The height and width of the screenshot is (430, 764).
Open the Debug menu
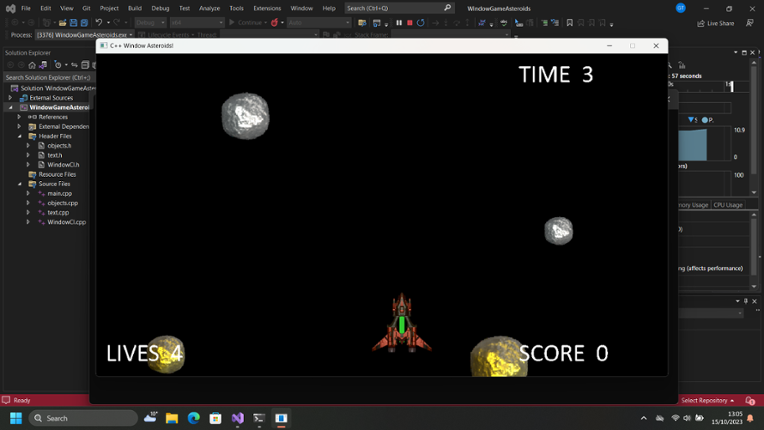point(160,8)
